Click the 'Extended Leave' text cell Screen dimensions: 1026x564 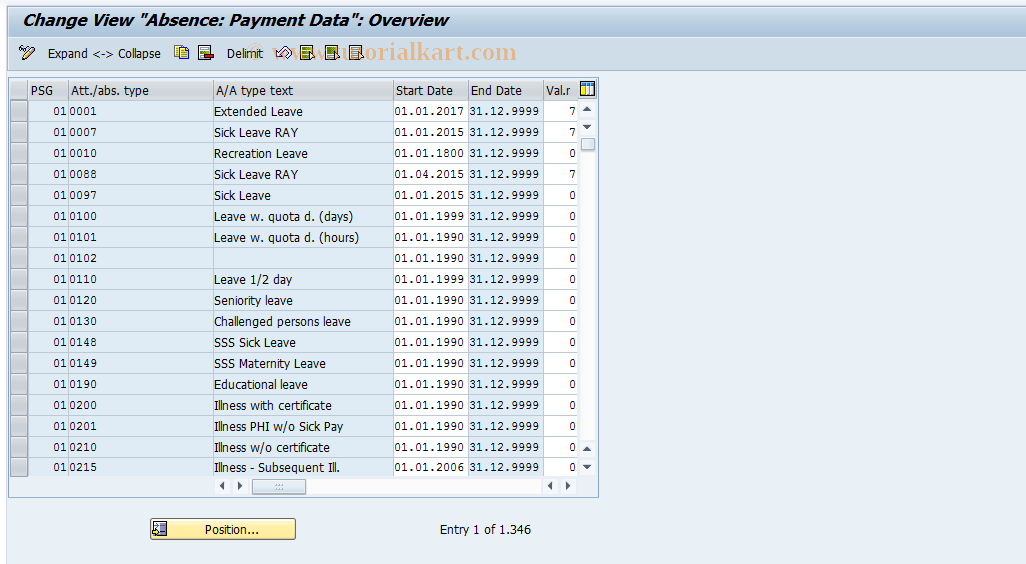click(303, 111)
